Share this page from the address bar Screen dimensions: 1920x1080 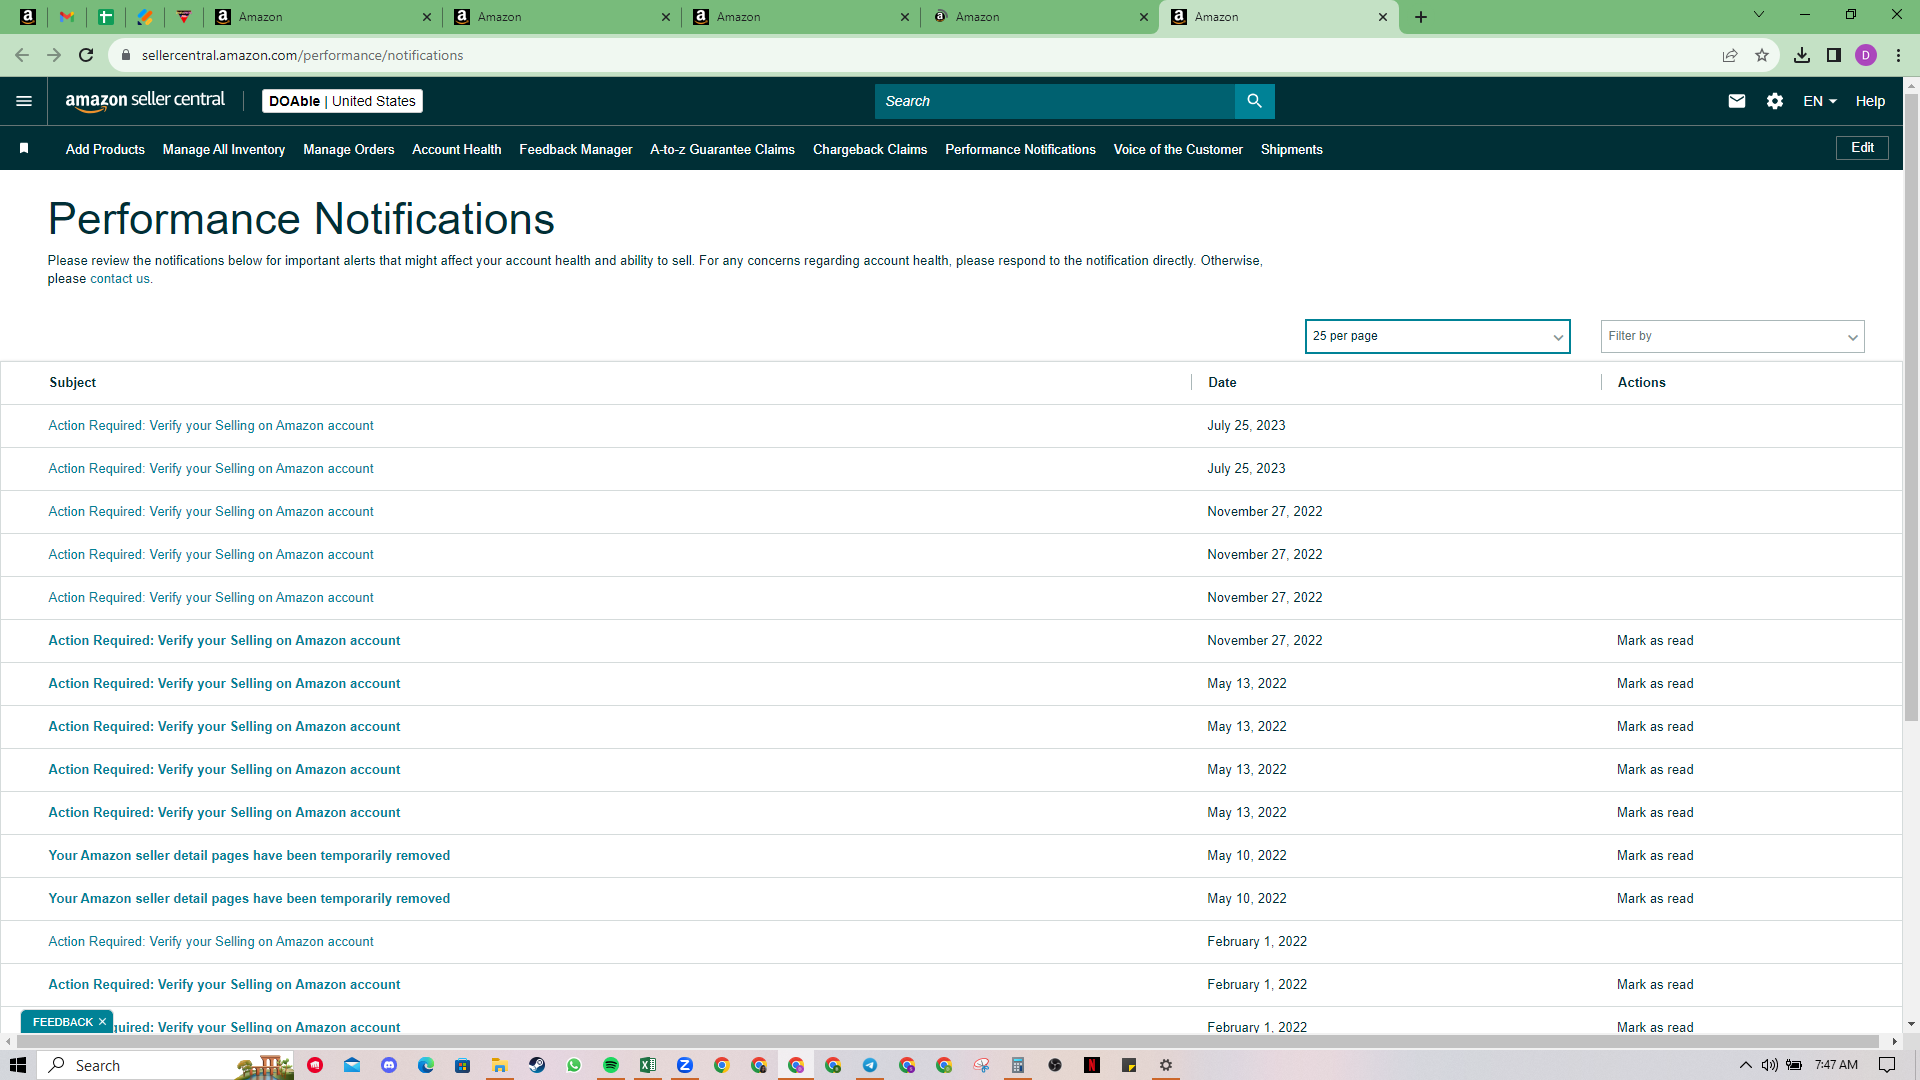[x=1730, y=55]
